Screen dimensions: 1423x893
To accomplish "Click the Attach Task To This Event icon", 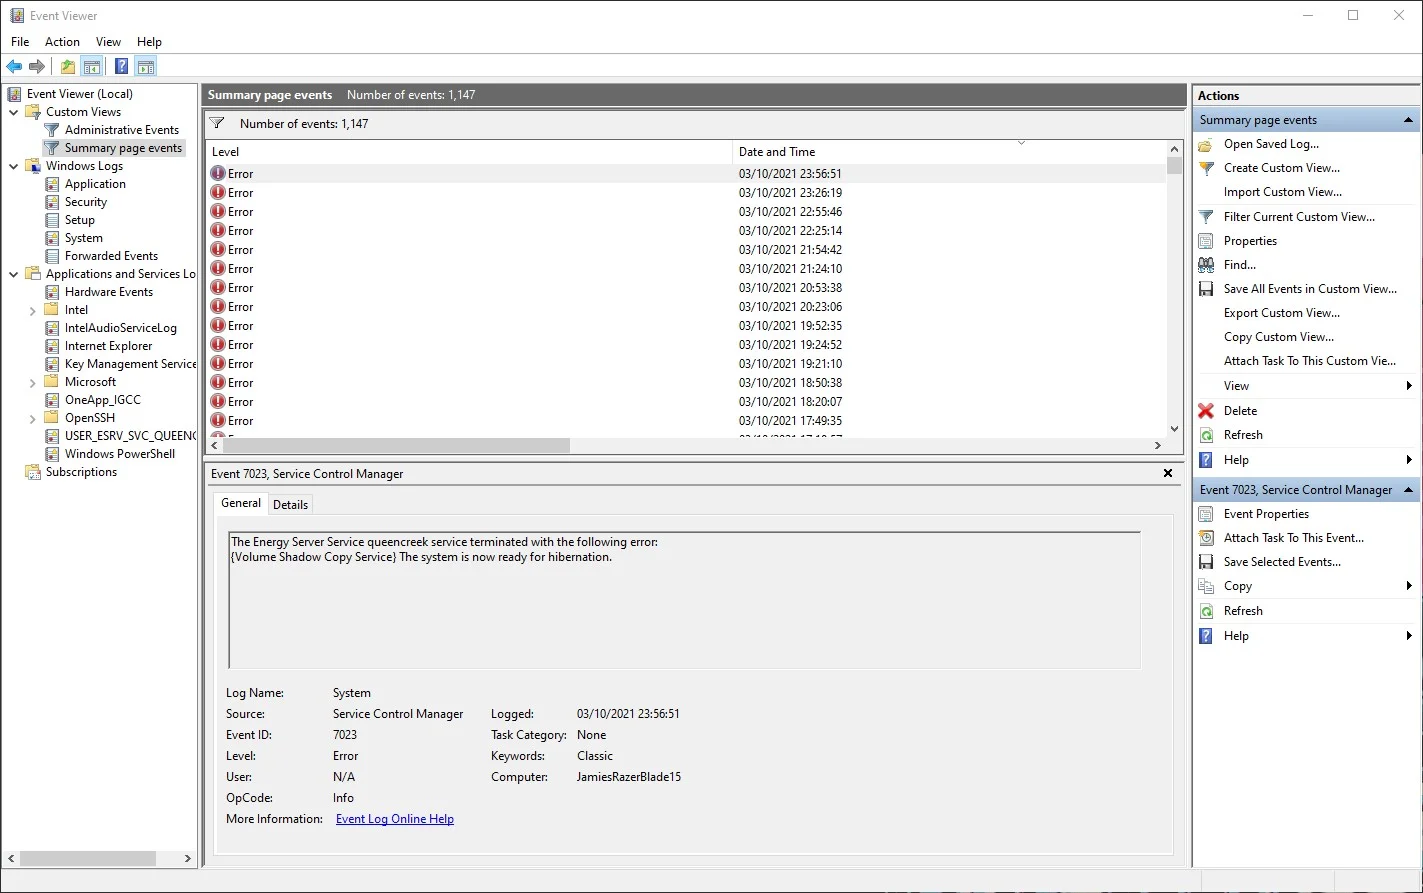I will [1206, 538].
